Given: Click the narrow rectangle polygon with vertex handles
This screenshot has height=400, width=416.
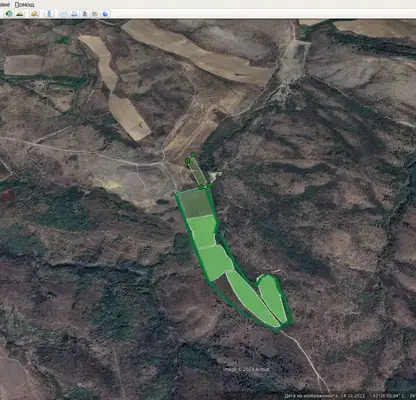Looking at the screenshot, I should pos(198,171).
